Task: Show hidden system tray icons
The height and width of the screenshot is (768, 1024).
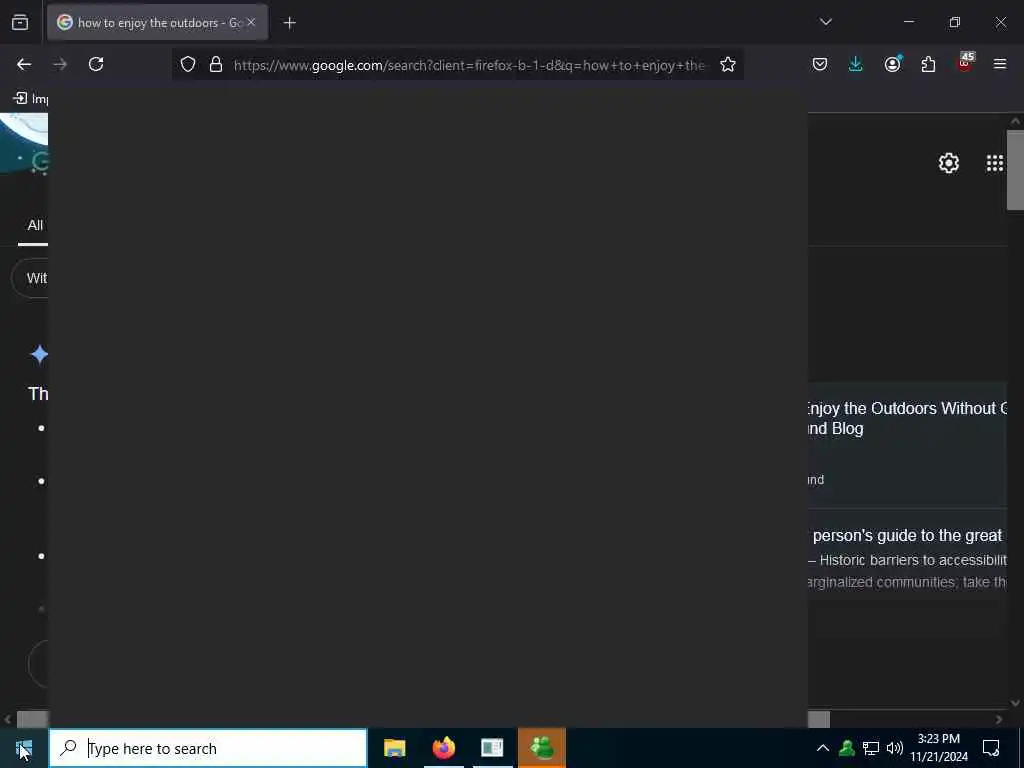Action: pyautogui.click(x=823, y=748)
